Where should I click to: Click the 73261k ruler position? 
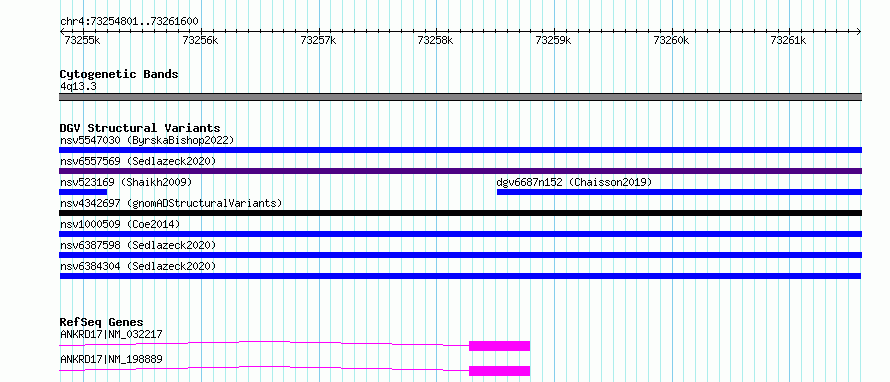click(789, 40)
